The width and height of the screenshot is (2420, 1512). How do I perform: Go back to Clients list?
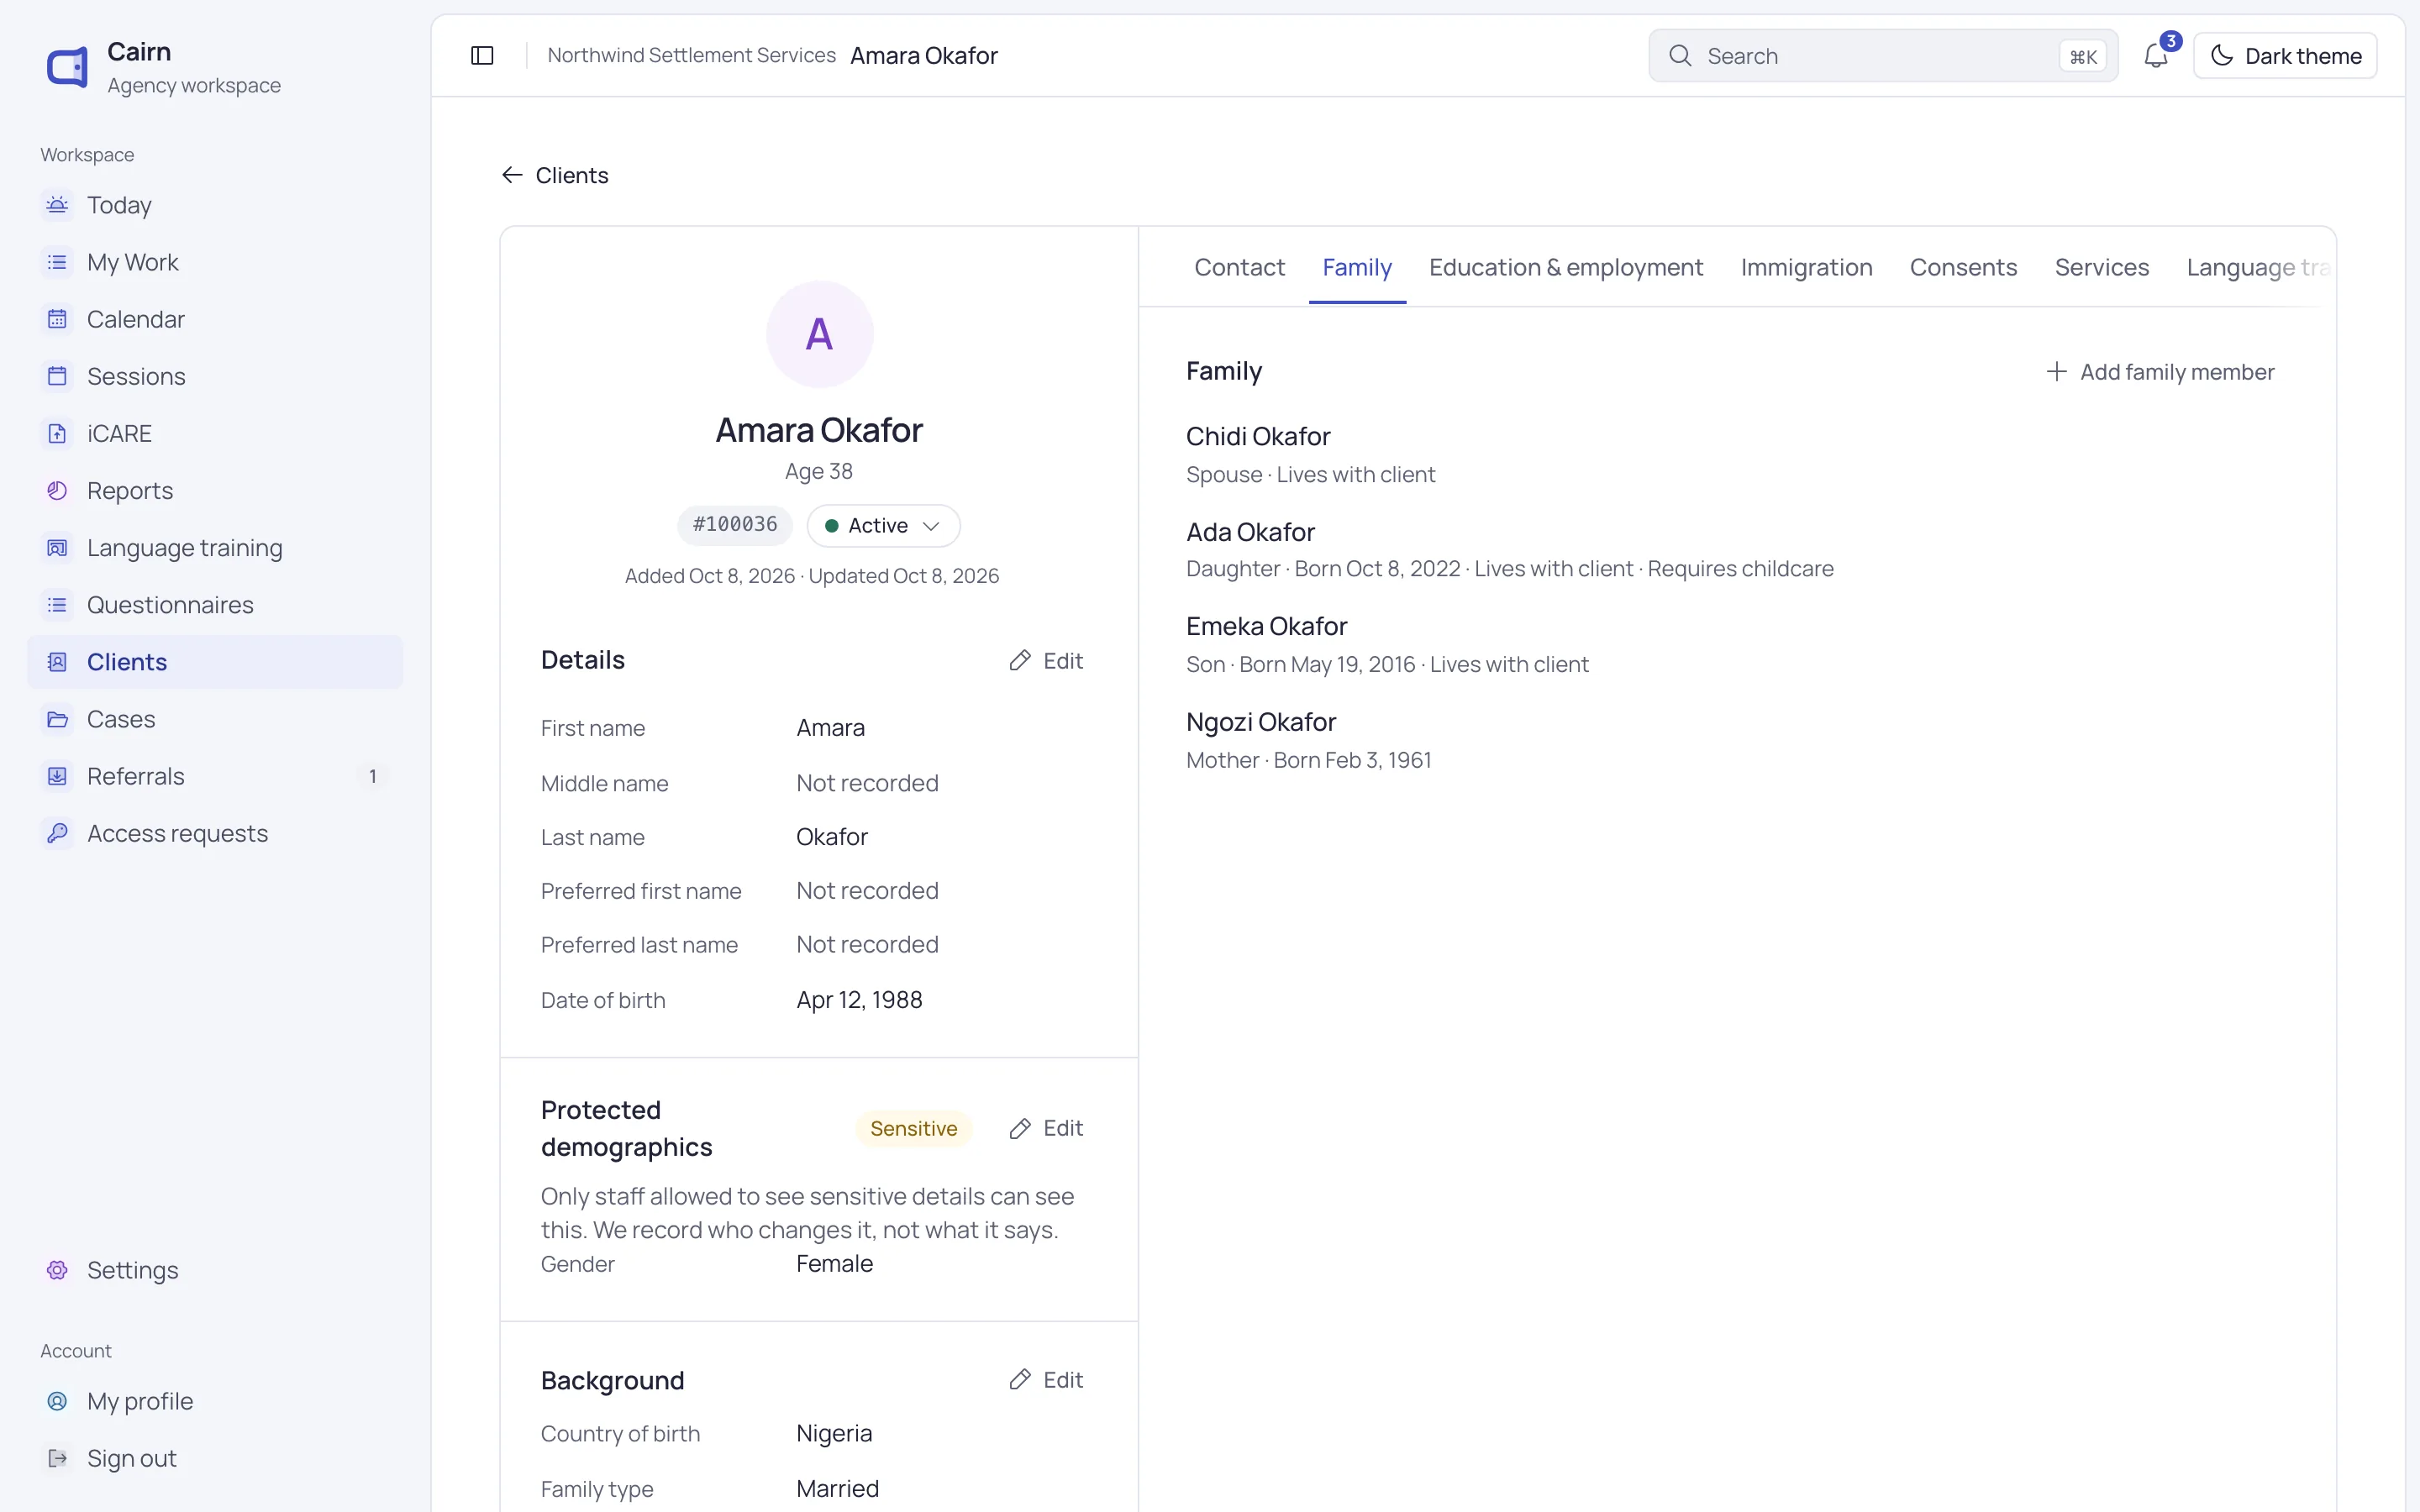(555, 175)
